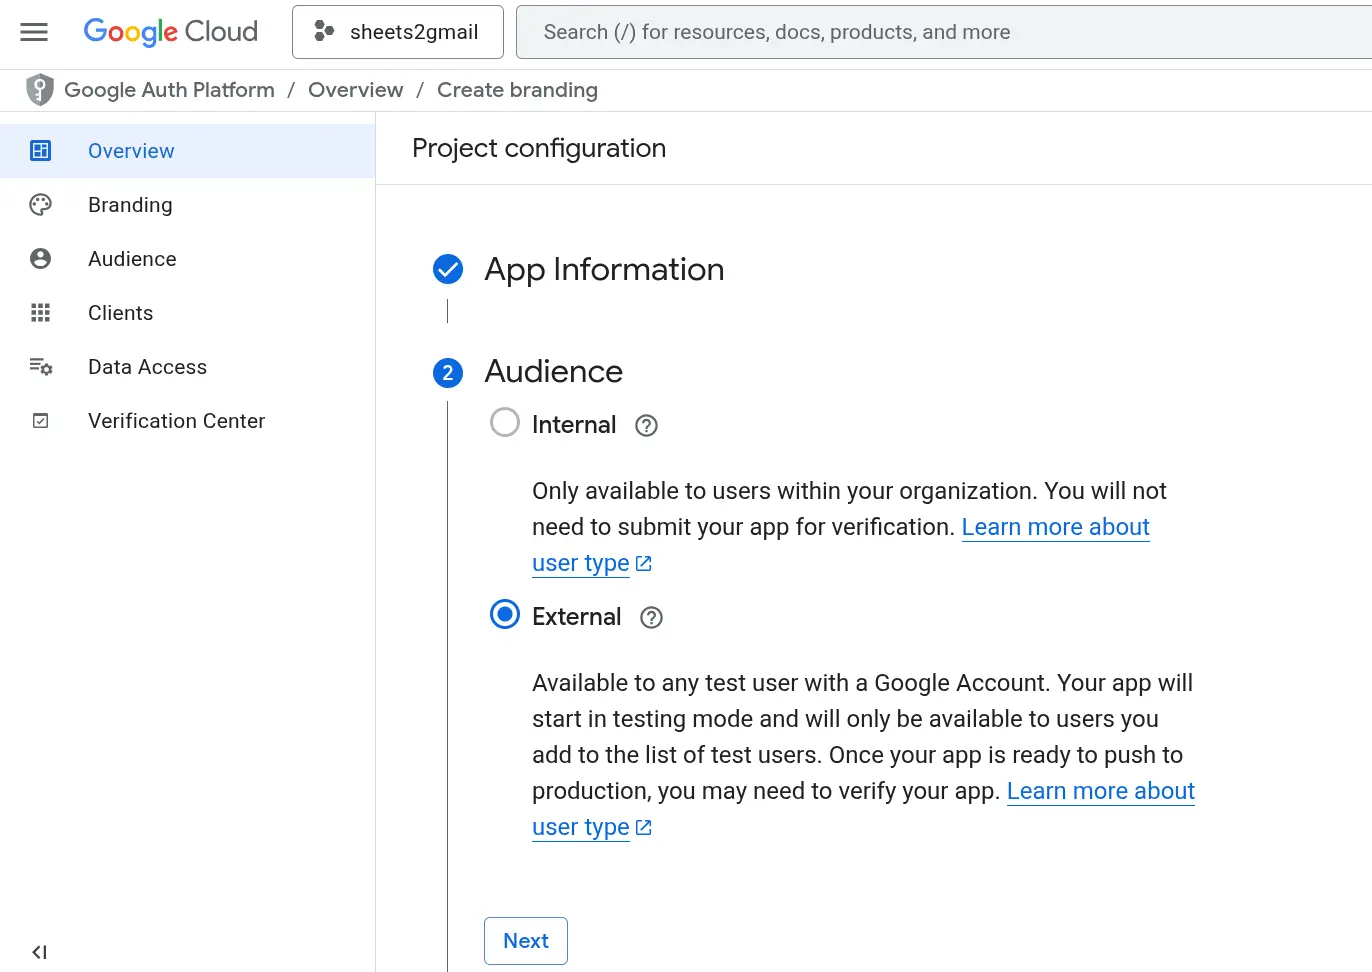
Task: Open Learn more link under External
Action: click(1100, 791)
